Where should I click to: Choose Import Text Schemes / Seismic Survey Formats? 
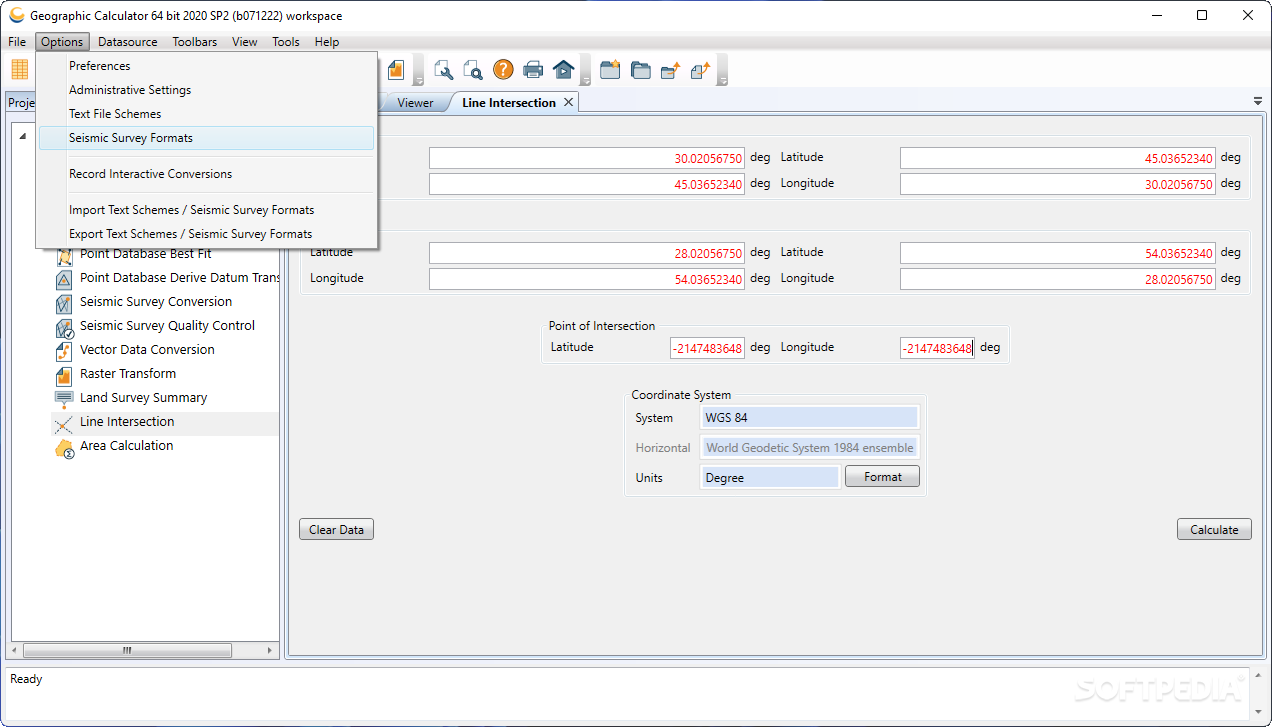click(x=206, y=210)
